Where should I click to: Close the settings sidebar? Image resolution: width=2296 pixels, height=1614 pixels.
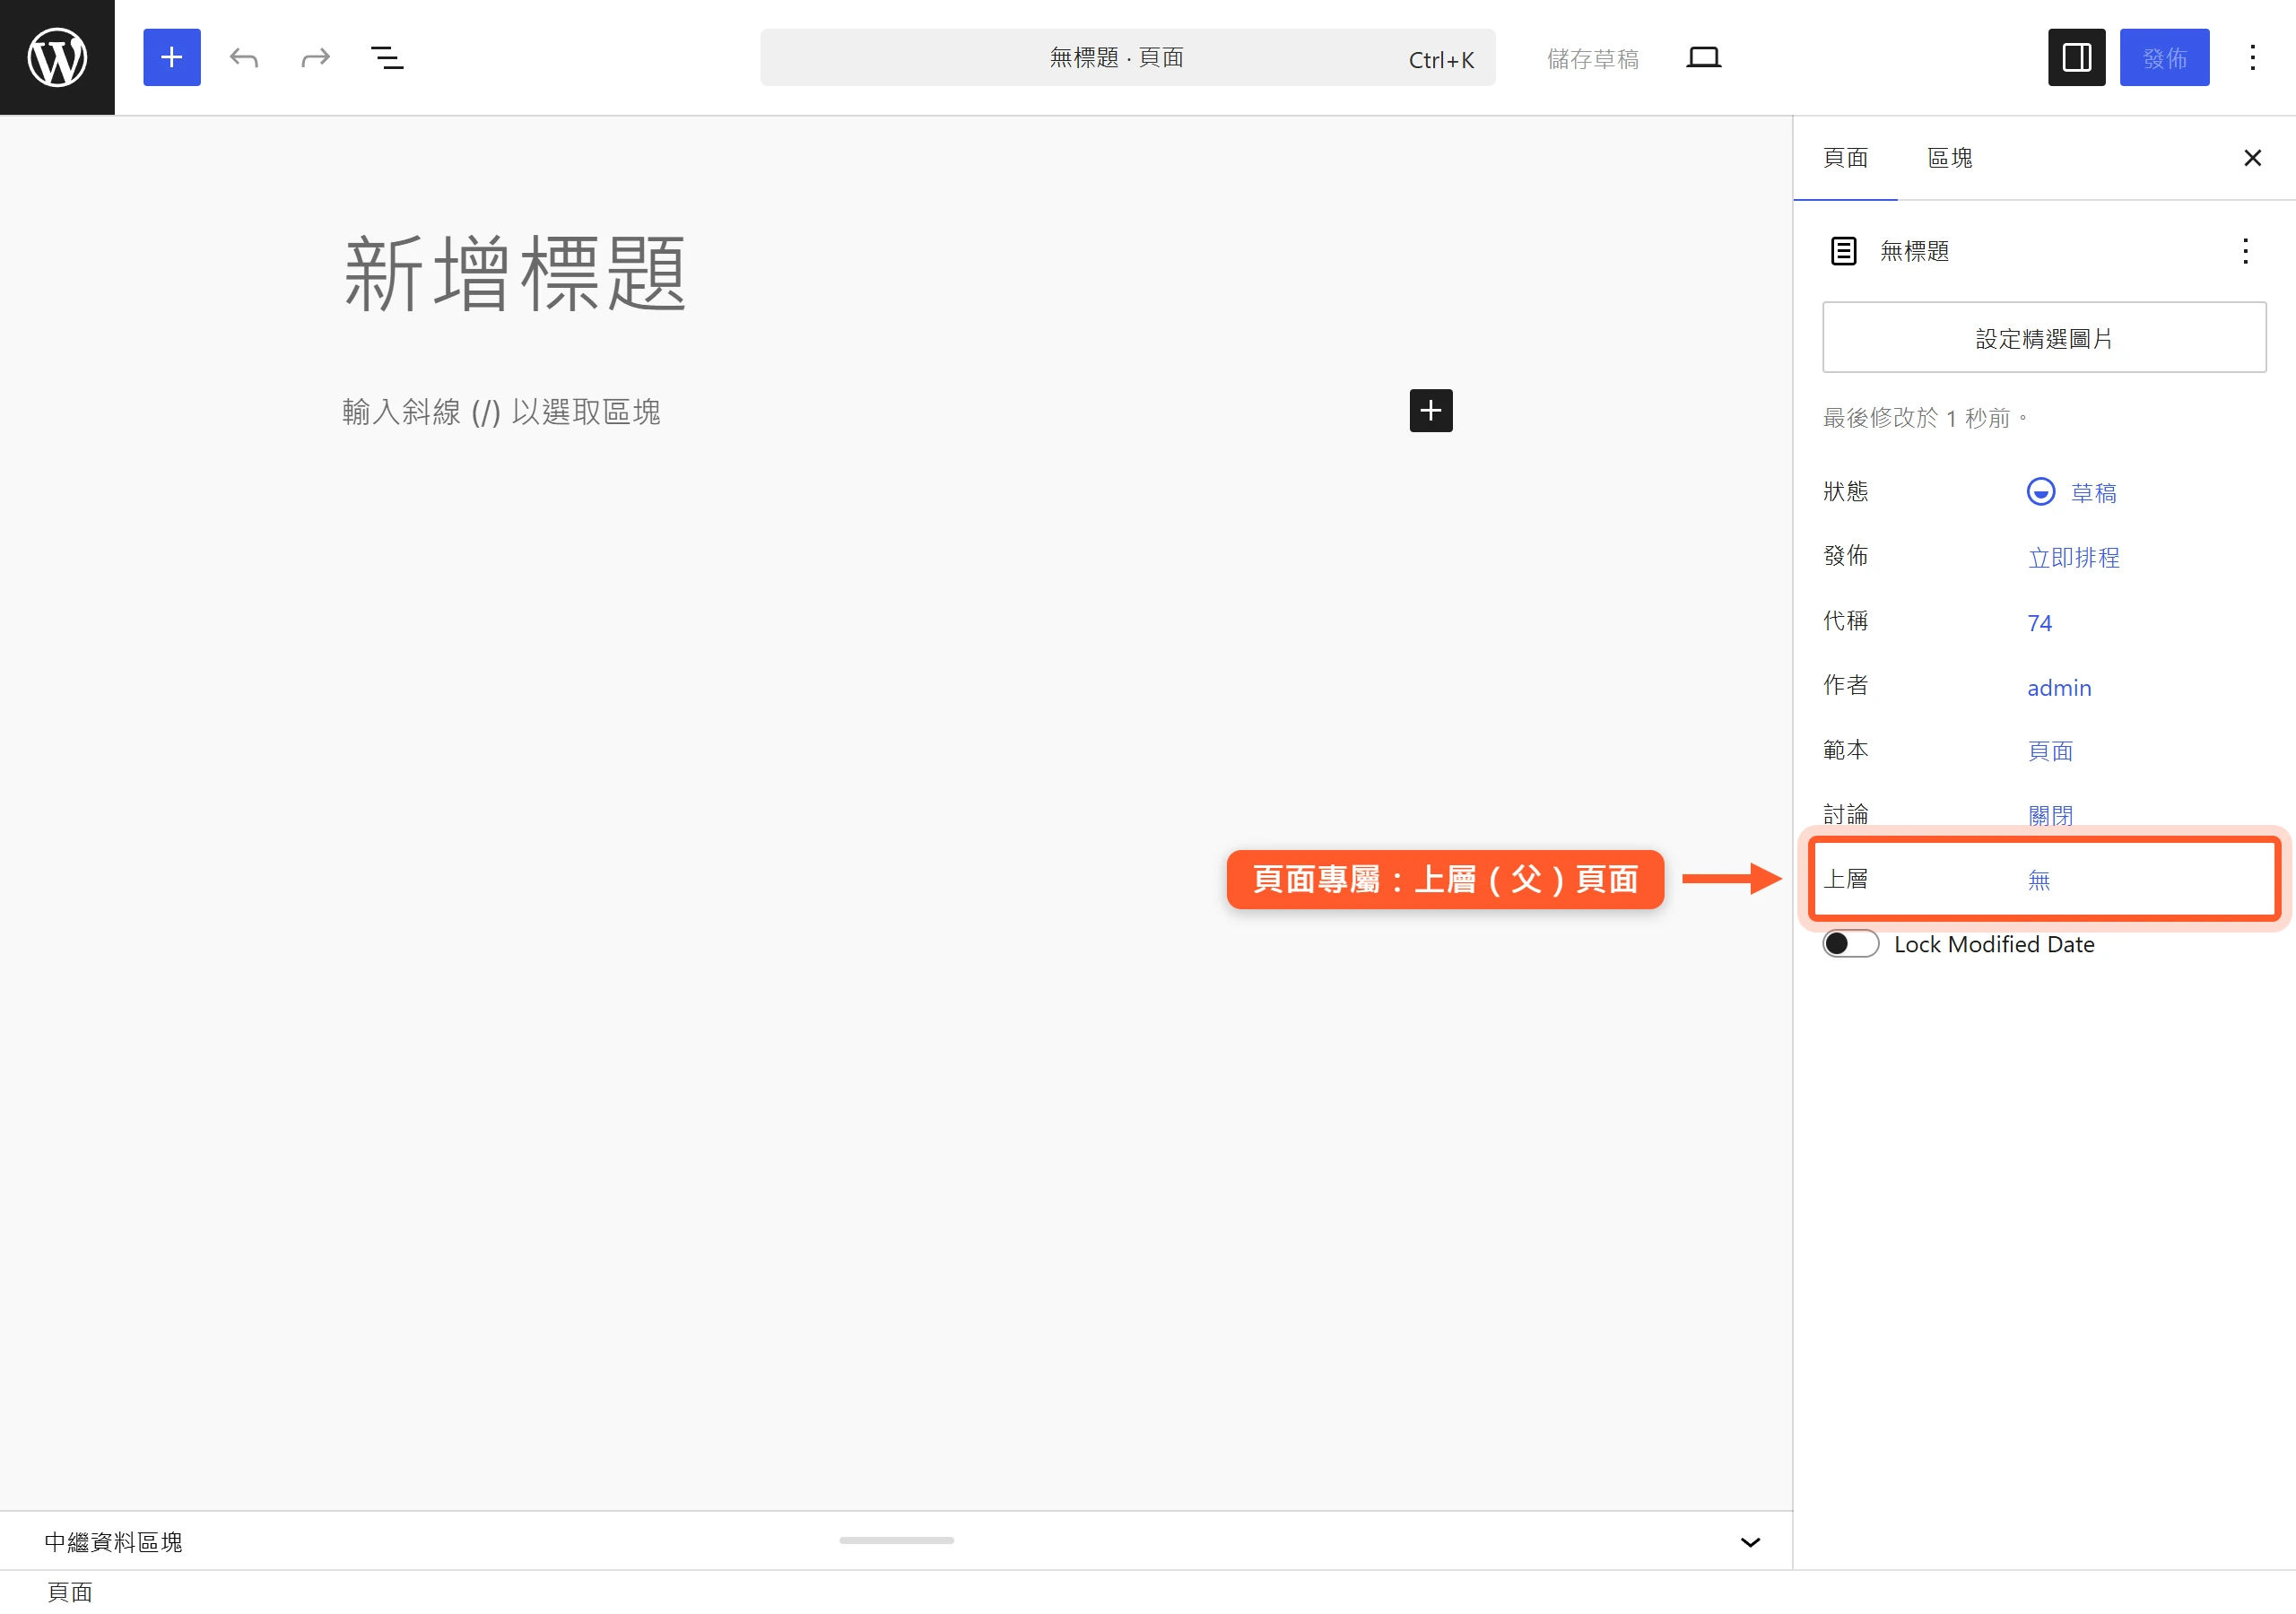(x=2252, y=158)
